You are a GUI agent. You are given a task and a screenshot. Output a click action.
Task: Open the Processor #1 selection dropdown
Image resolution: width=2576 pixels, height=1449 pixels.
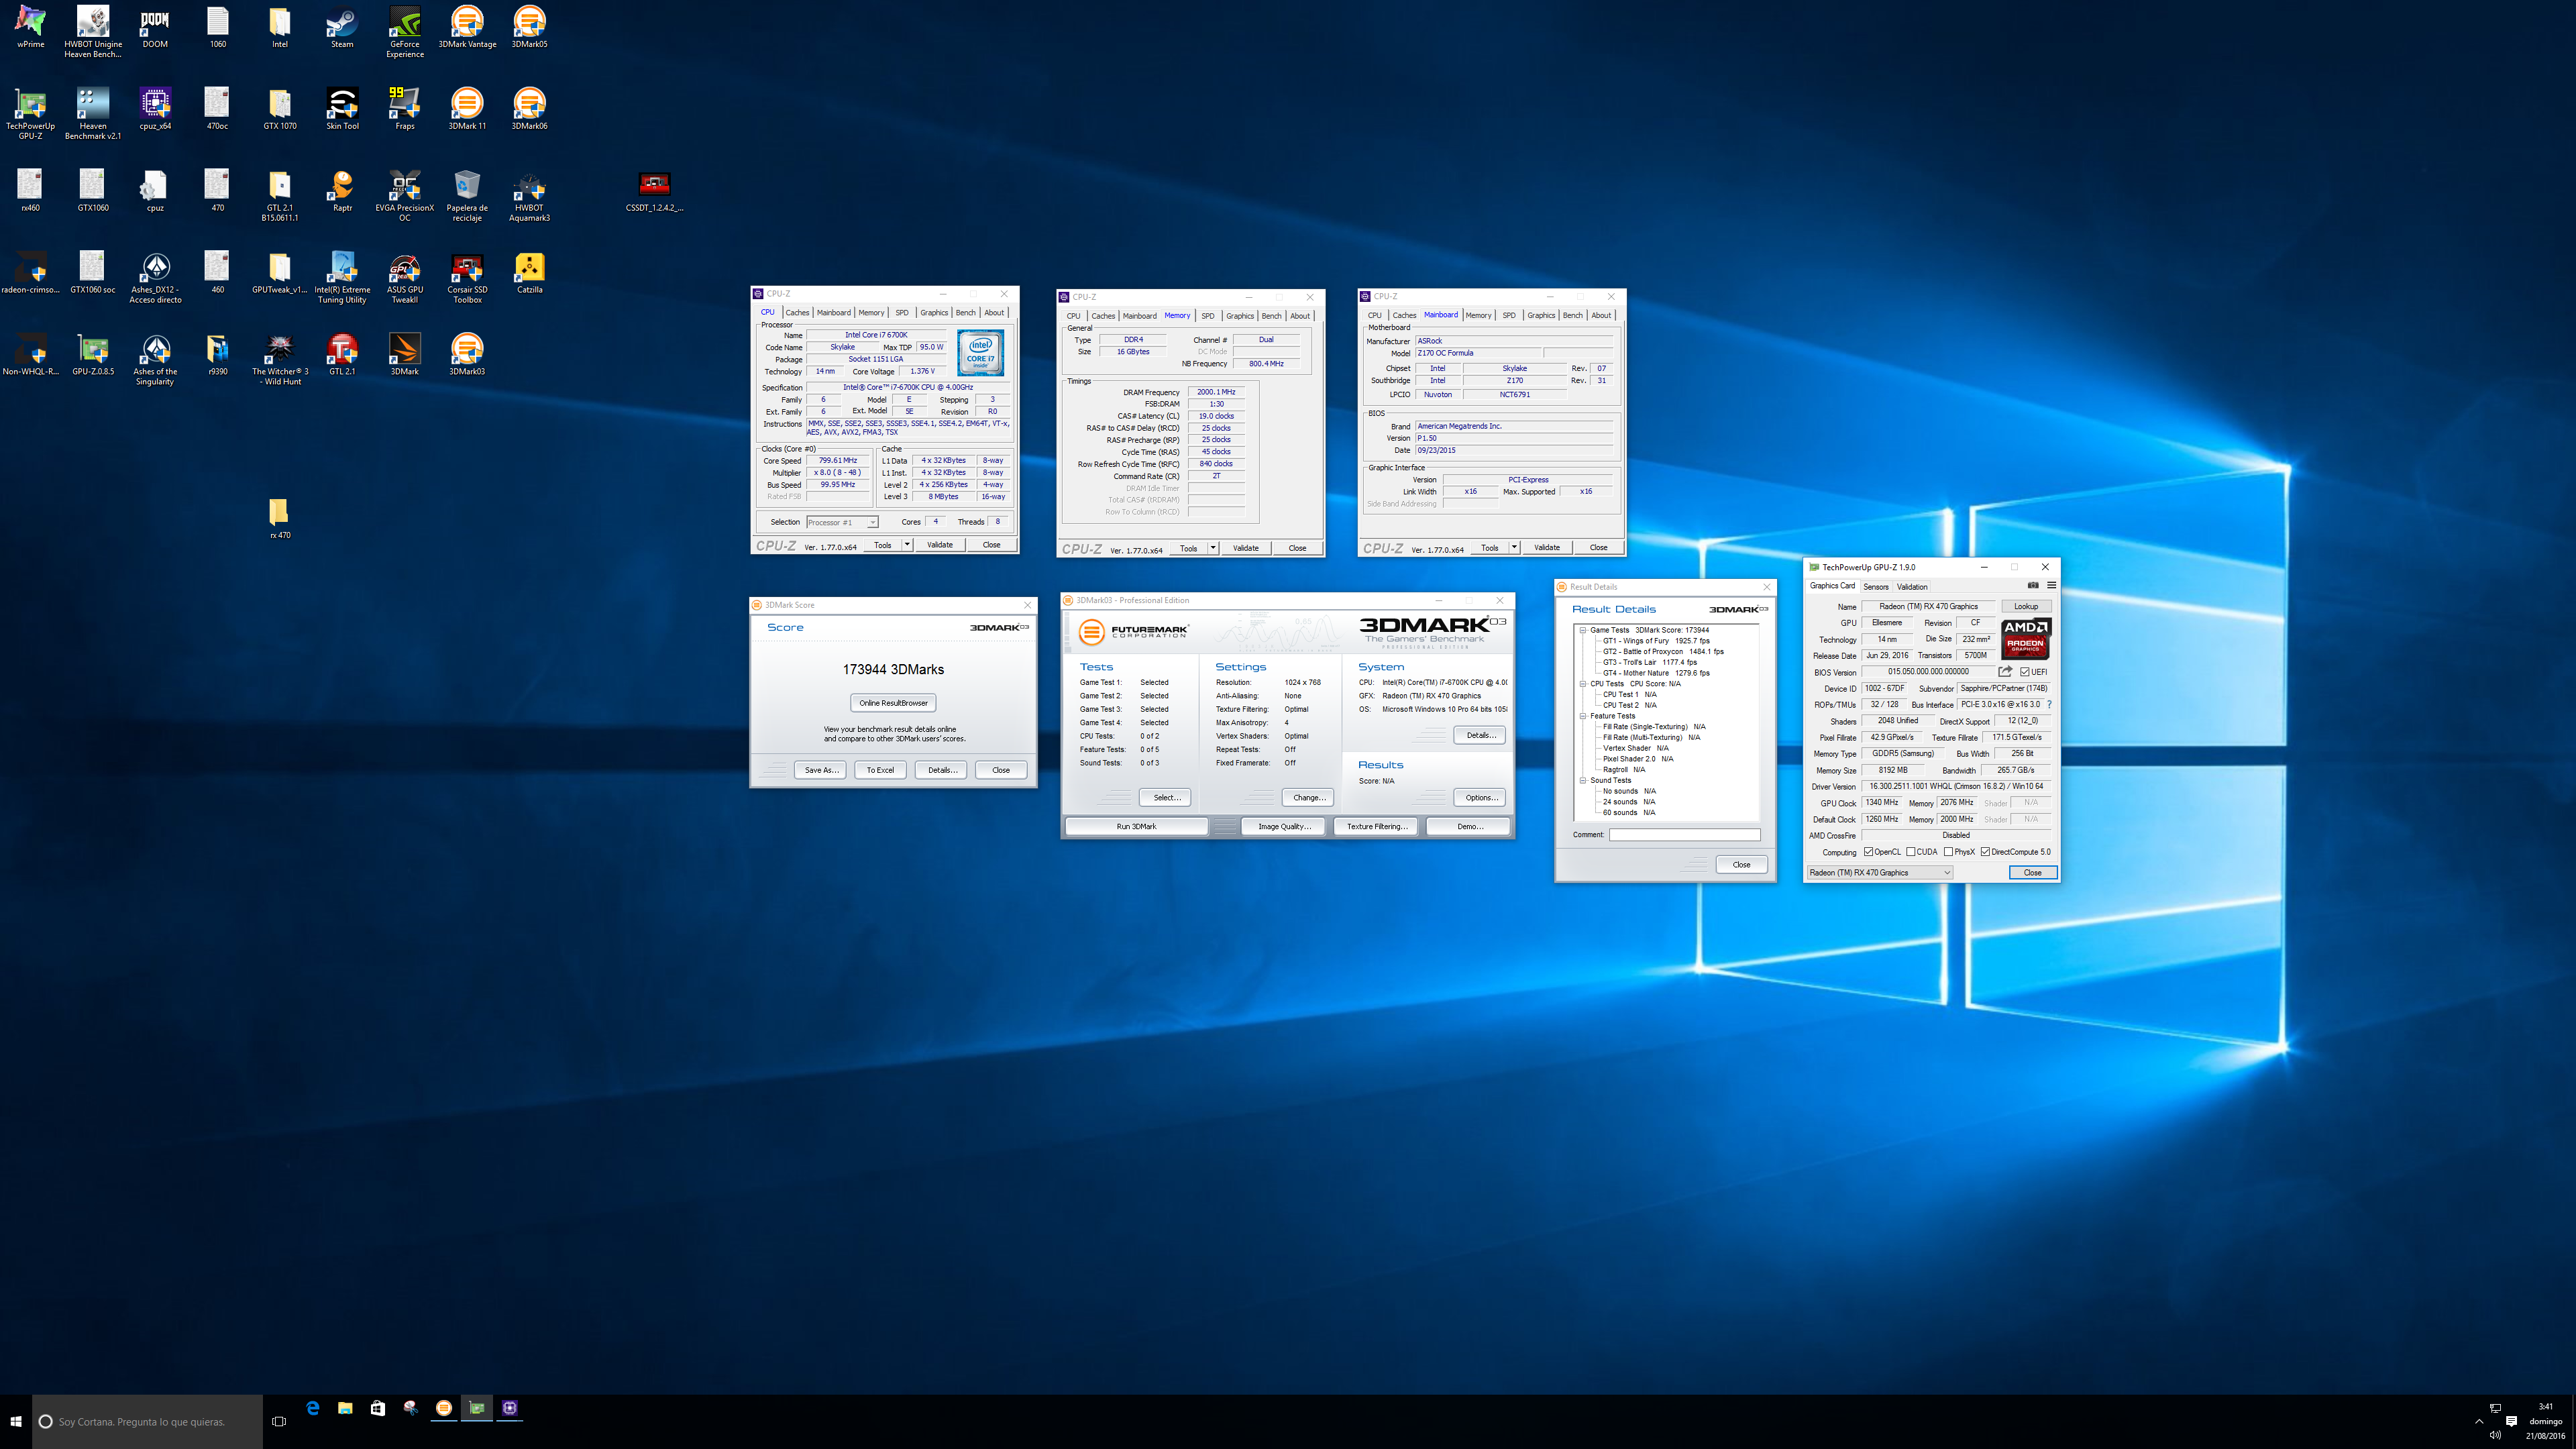click(x=842, y=523)
